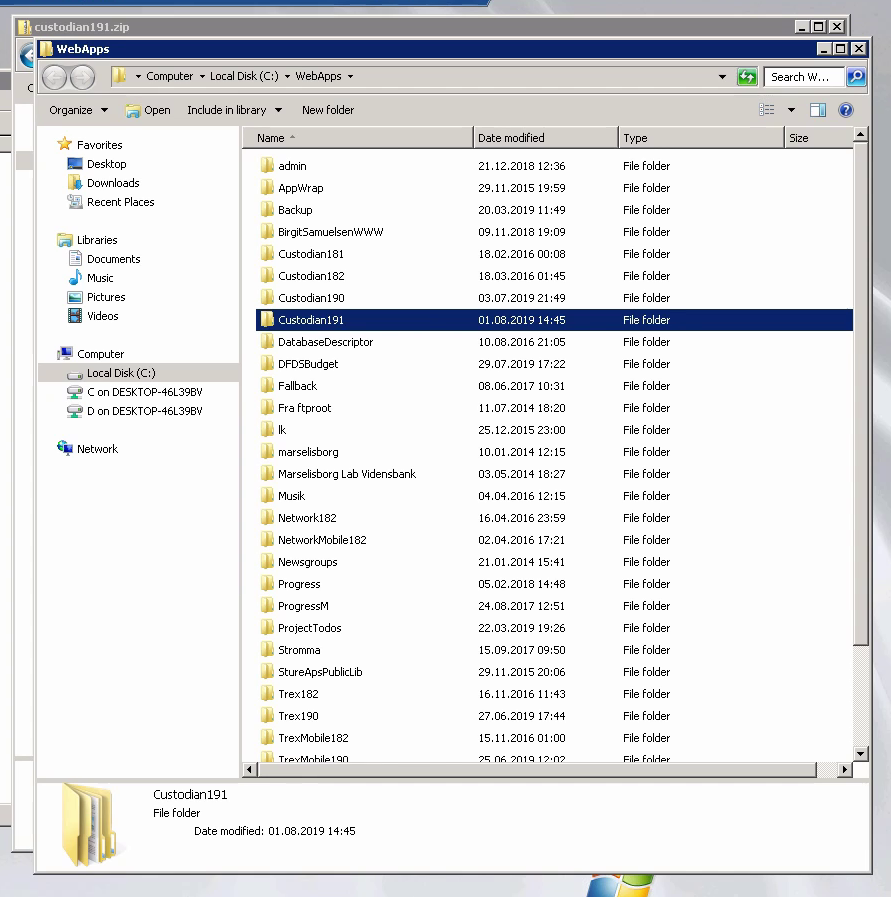
Task: Select Network in navigation pane
Action: point(97,449)
